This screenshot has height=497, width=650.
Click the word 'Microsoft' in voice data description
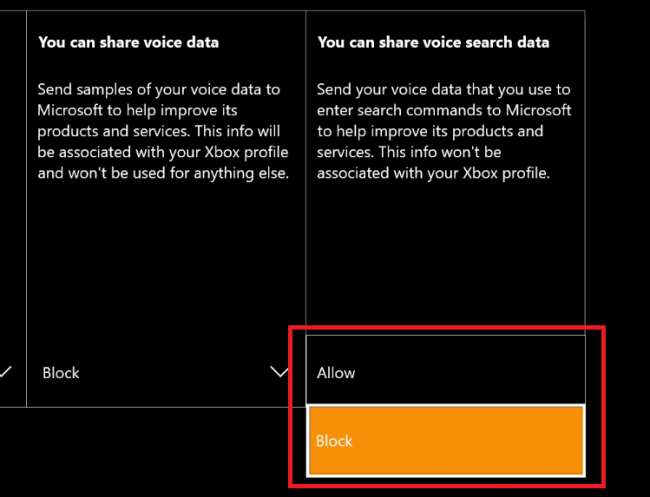pos(72,110)
